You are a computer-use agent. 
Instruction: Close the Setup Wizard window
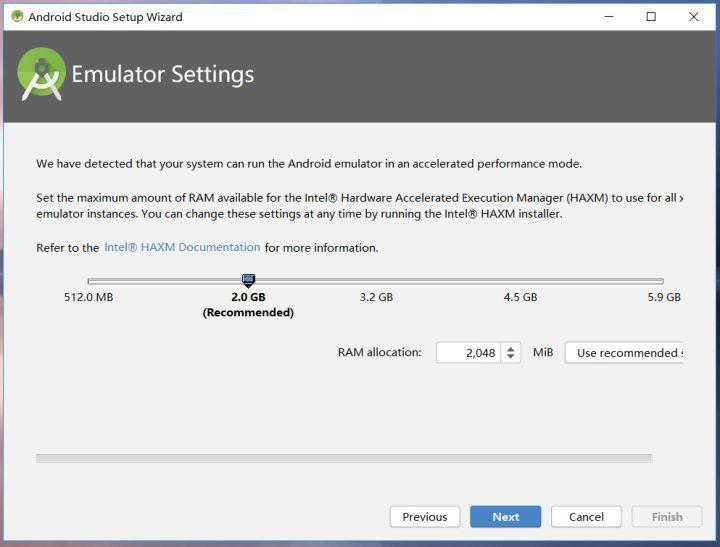click(693, 17)
